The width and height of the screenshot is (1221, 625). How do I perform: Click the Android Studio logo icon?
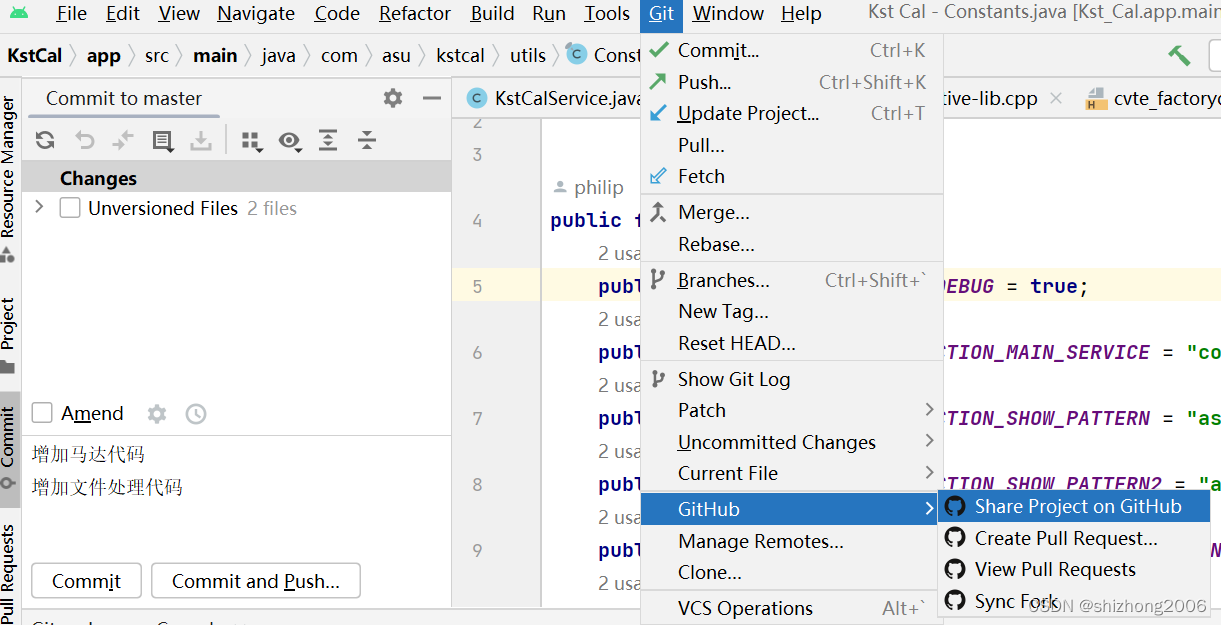tap(19, 14)
